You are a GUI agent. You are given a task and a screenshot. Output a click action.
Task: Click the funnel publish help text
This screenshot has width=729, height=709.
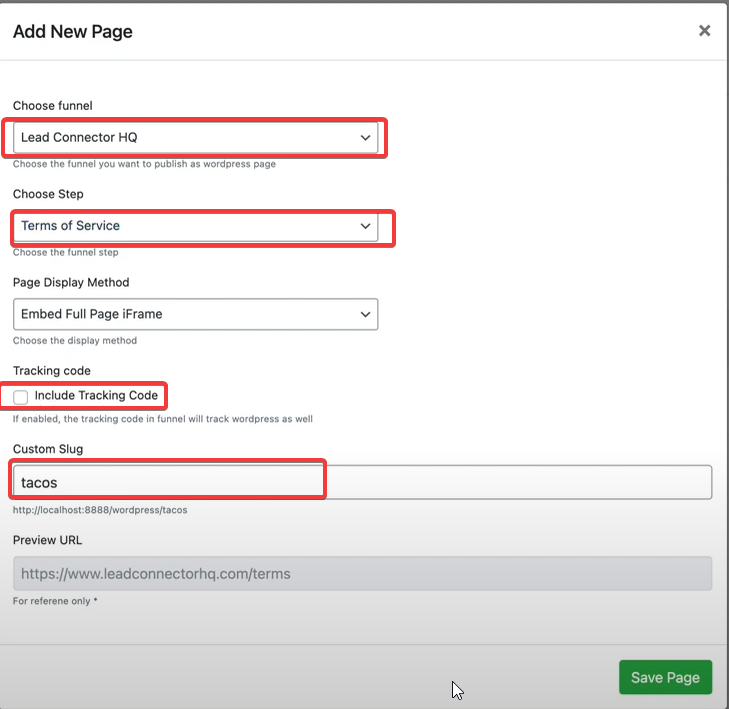point(144,164)
